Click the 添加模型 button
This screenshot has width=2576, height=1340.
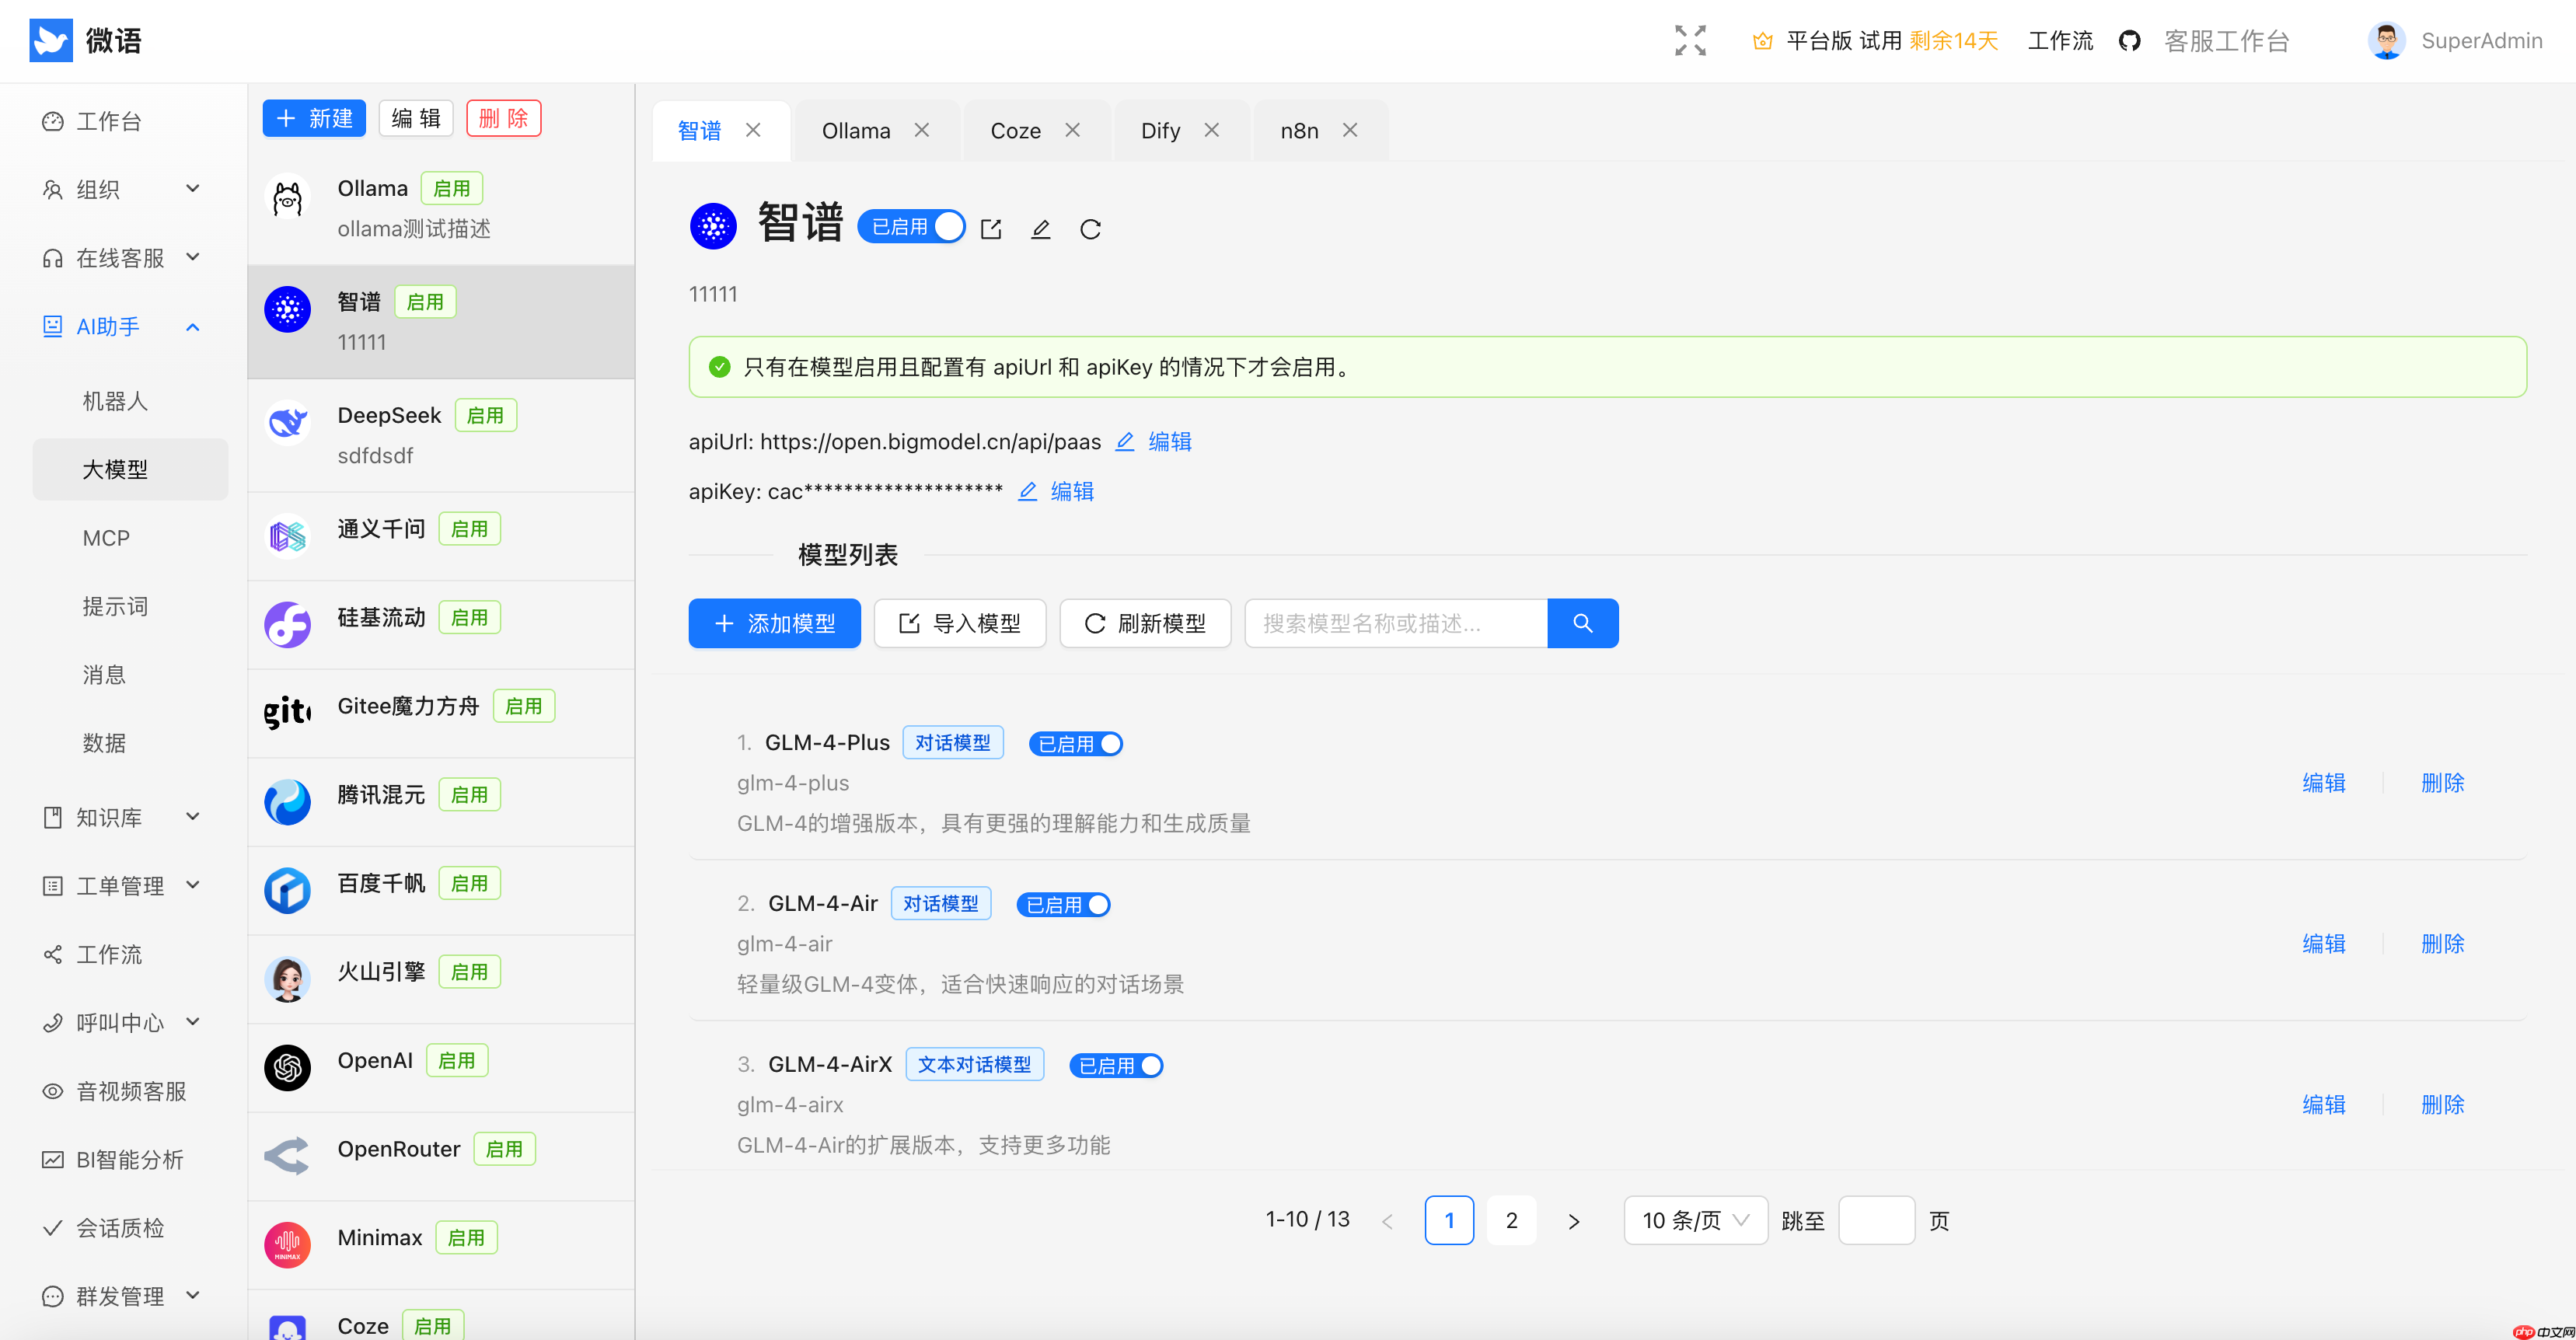pos(774,622)
